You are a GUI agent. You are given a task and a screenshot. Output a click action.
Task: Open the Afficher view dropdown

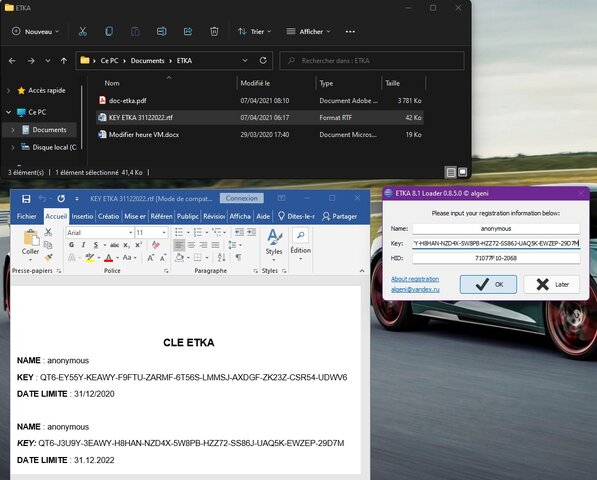pos(308,32)
